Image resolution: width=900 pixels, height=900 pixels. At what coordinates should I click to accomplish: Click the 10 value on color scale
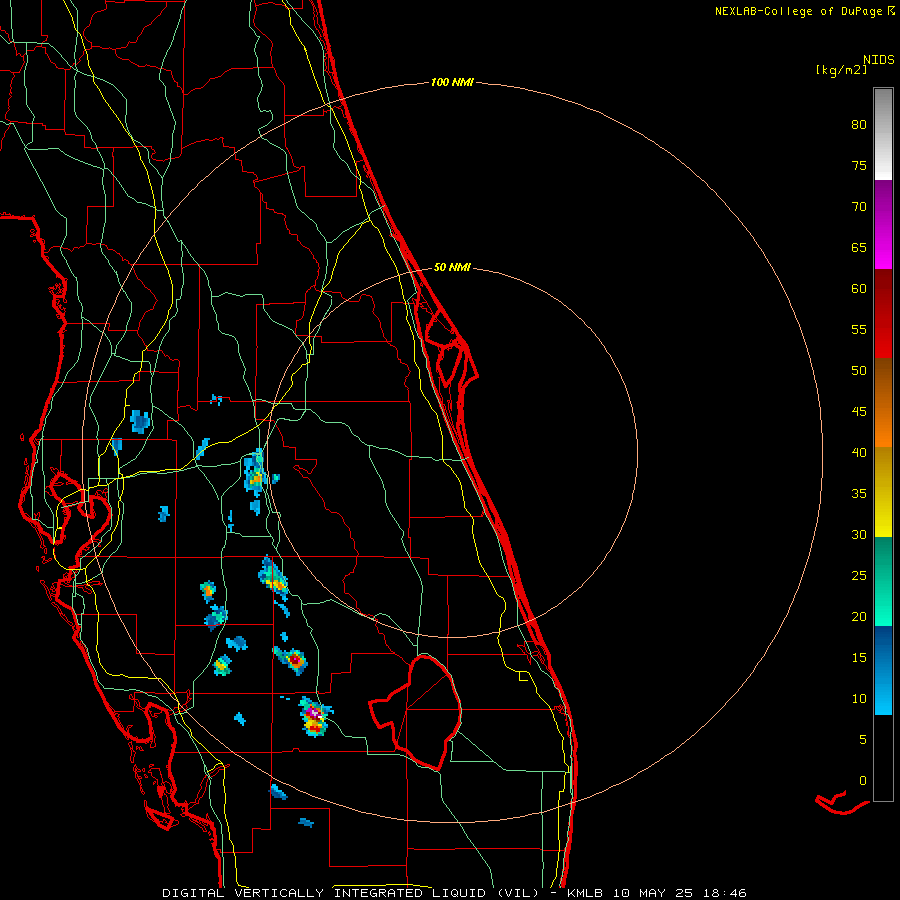coord(859,699)
